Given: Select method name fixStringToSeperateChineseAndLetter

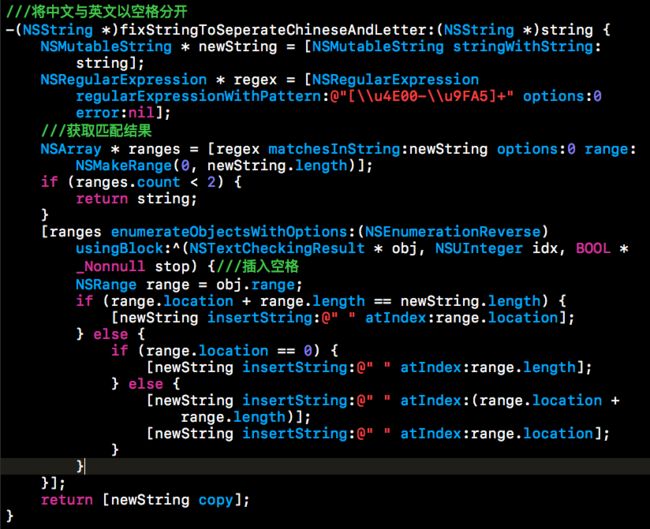Looking at the screenshot, I should (274, 30).
